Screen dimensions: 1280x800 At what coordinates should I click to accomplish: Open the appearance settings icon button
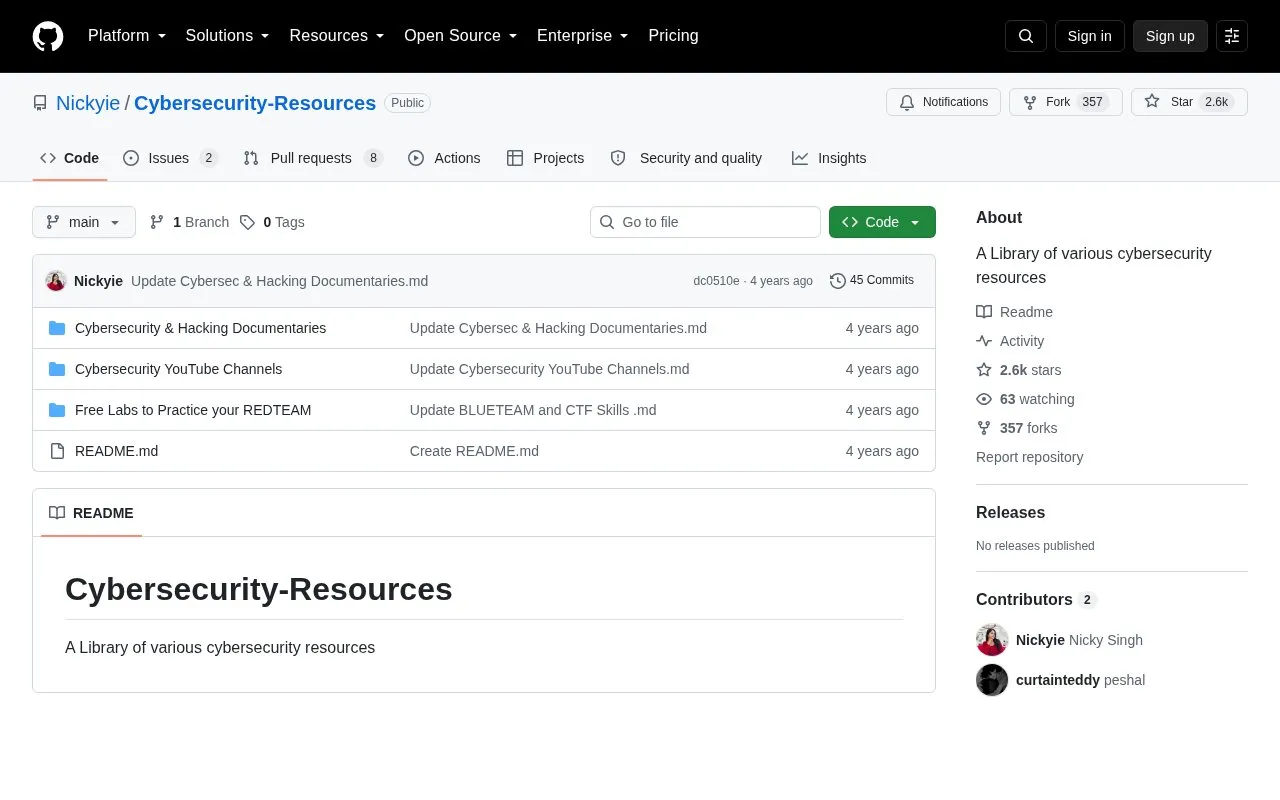pyautogui.click(x=1232, y=36)
